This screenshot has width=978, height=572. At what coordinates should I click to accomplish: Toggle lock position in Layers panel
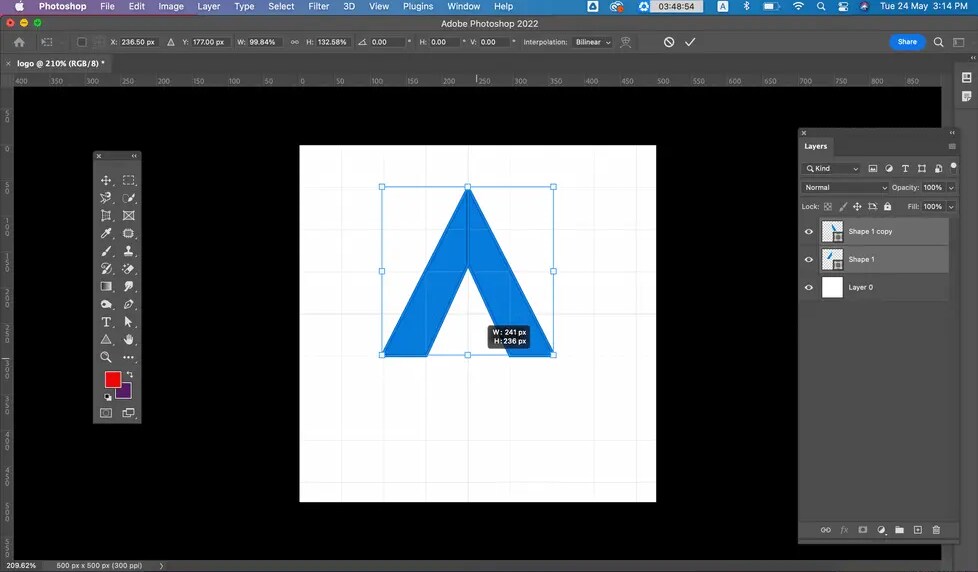857,206
